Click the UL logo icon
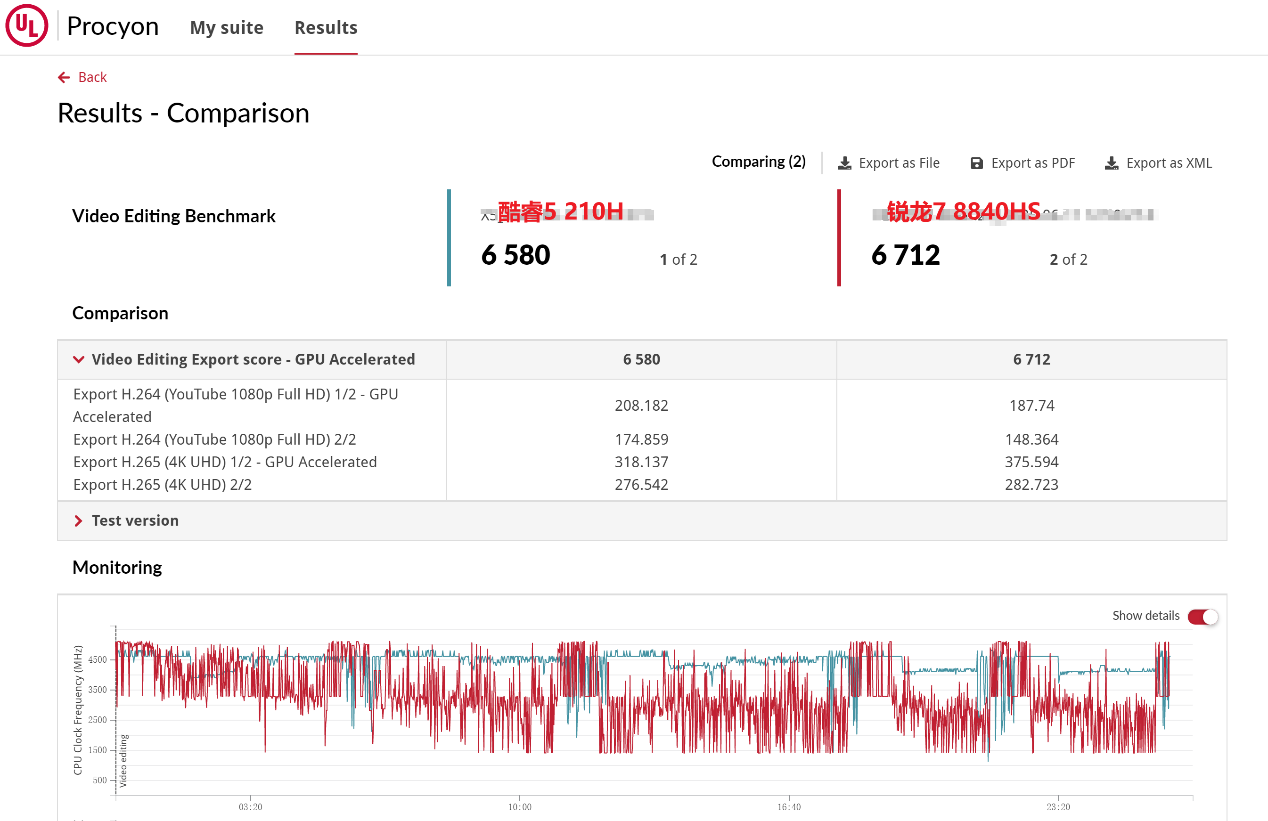 [x=27, y=27]
